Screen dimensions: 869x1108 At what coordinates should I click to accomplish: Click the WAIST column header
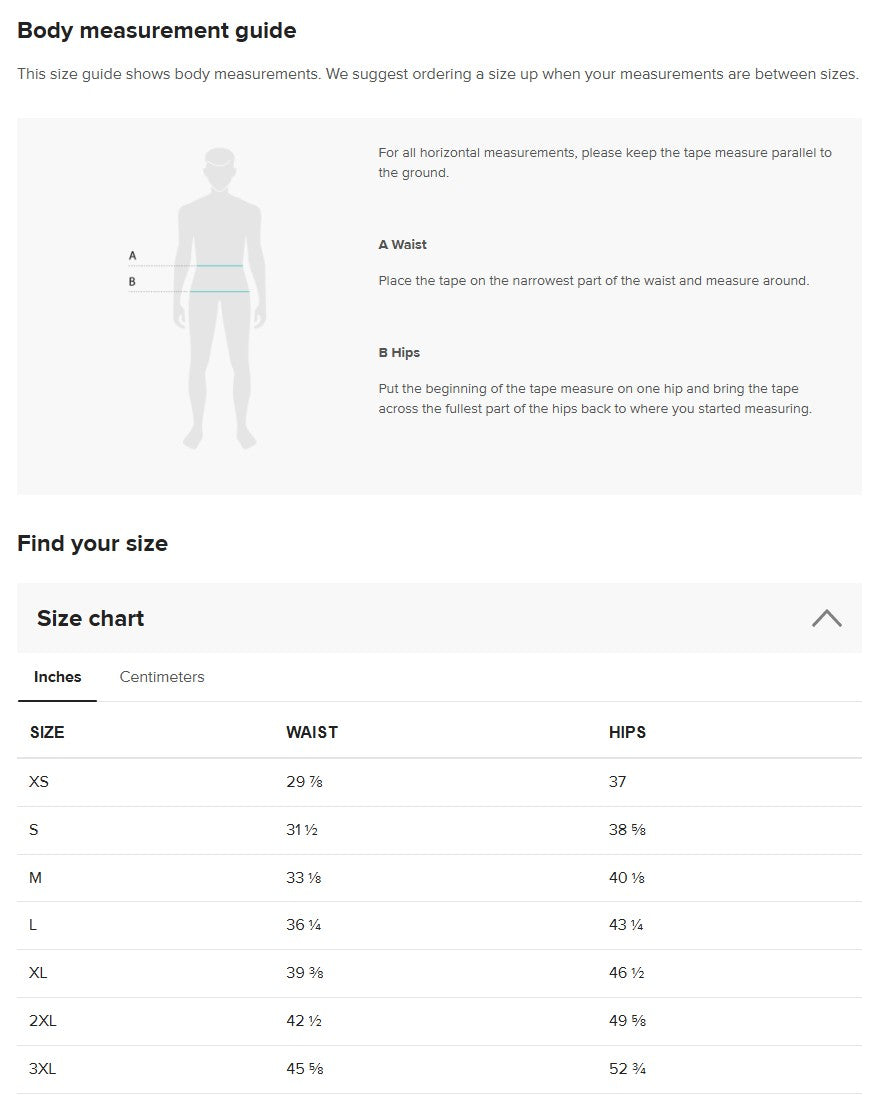[312, 732]
